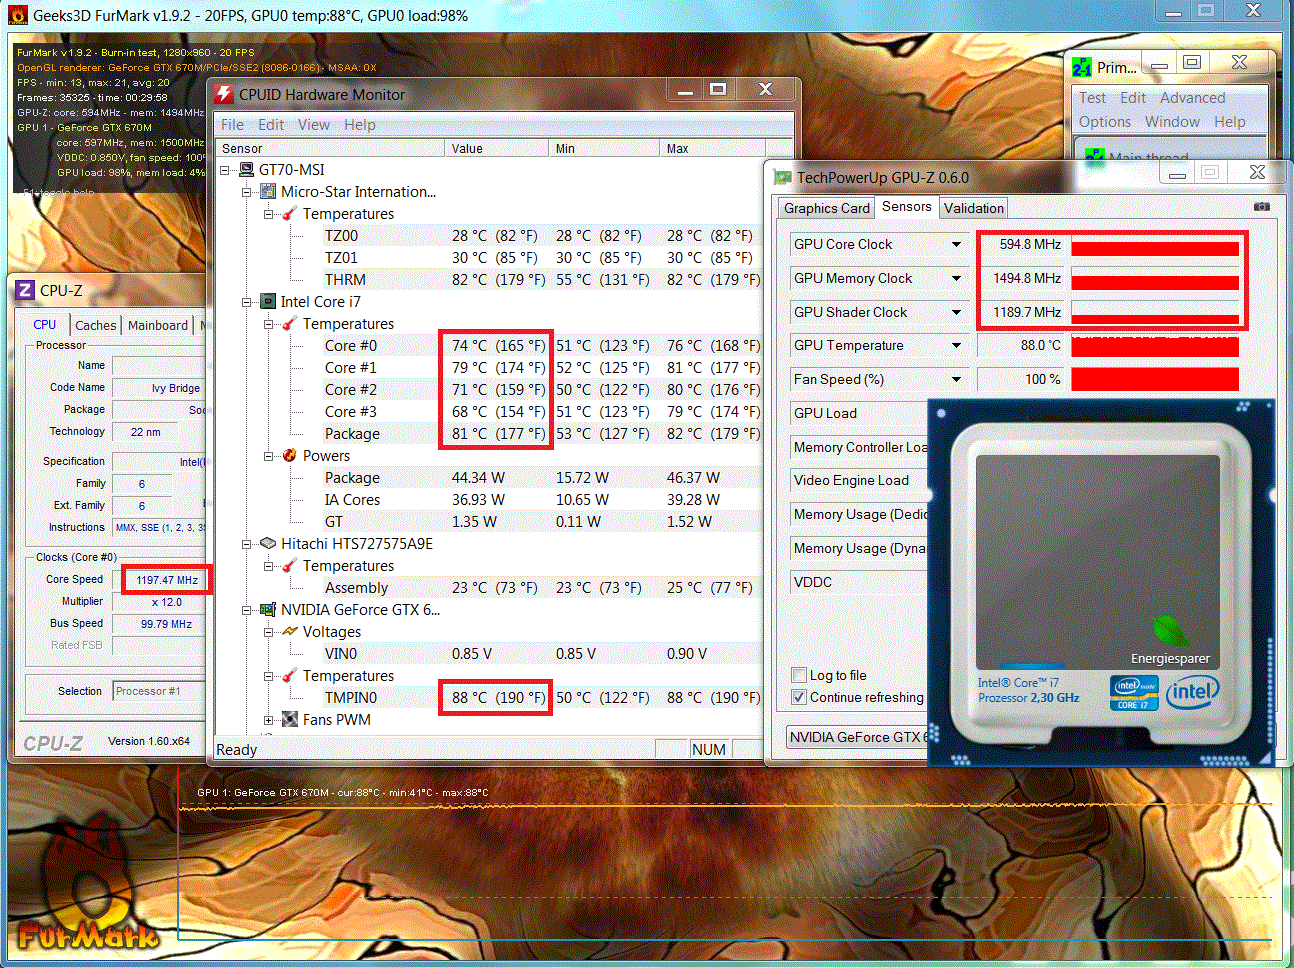Collapse the Powers tree node

(x=269, y=456)
